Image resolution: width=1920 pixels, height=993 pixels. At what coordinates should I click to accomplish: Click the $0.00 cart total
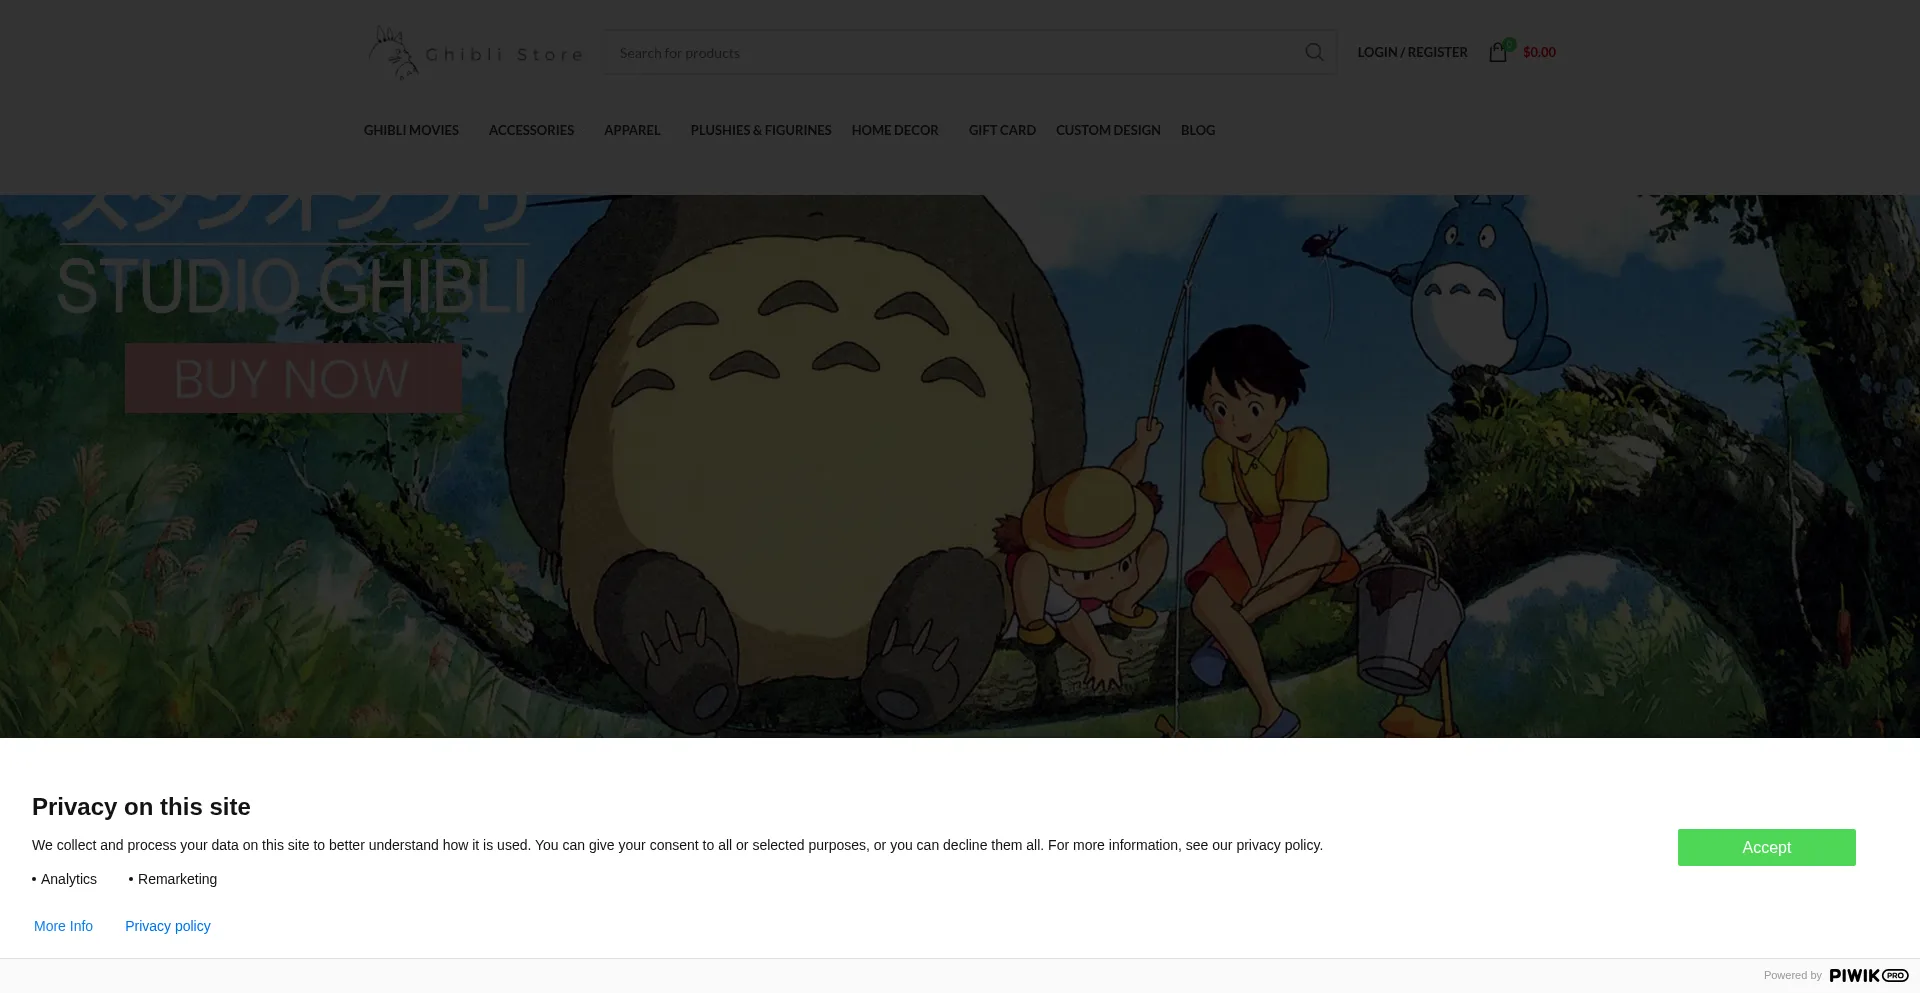1538,52
